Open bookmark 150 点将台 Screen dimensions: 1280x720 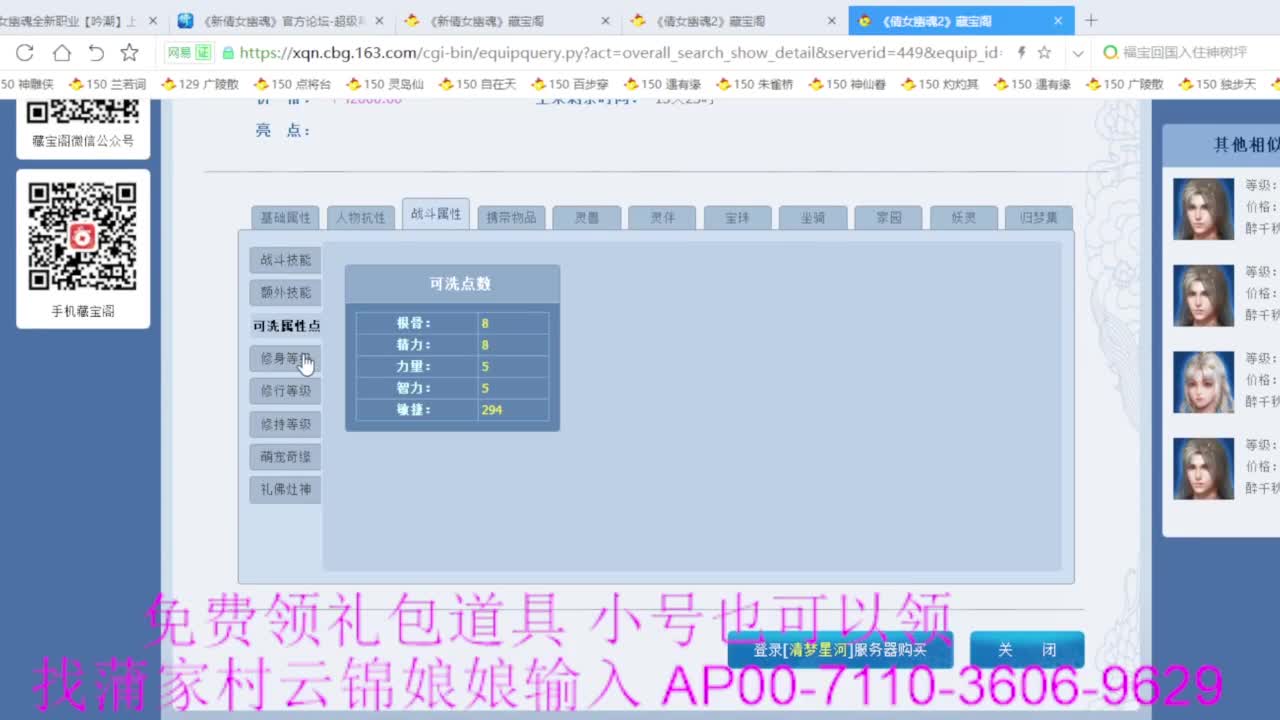click(x=292, y=85)
